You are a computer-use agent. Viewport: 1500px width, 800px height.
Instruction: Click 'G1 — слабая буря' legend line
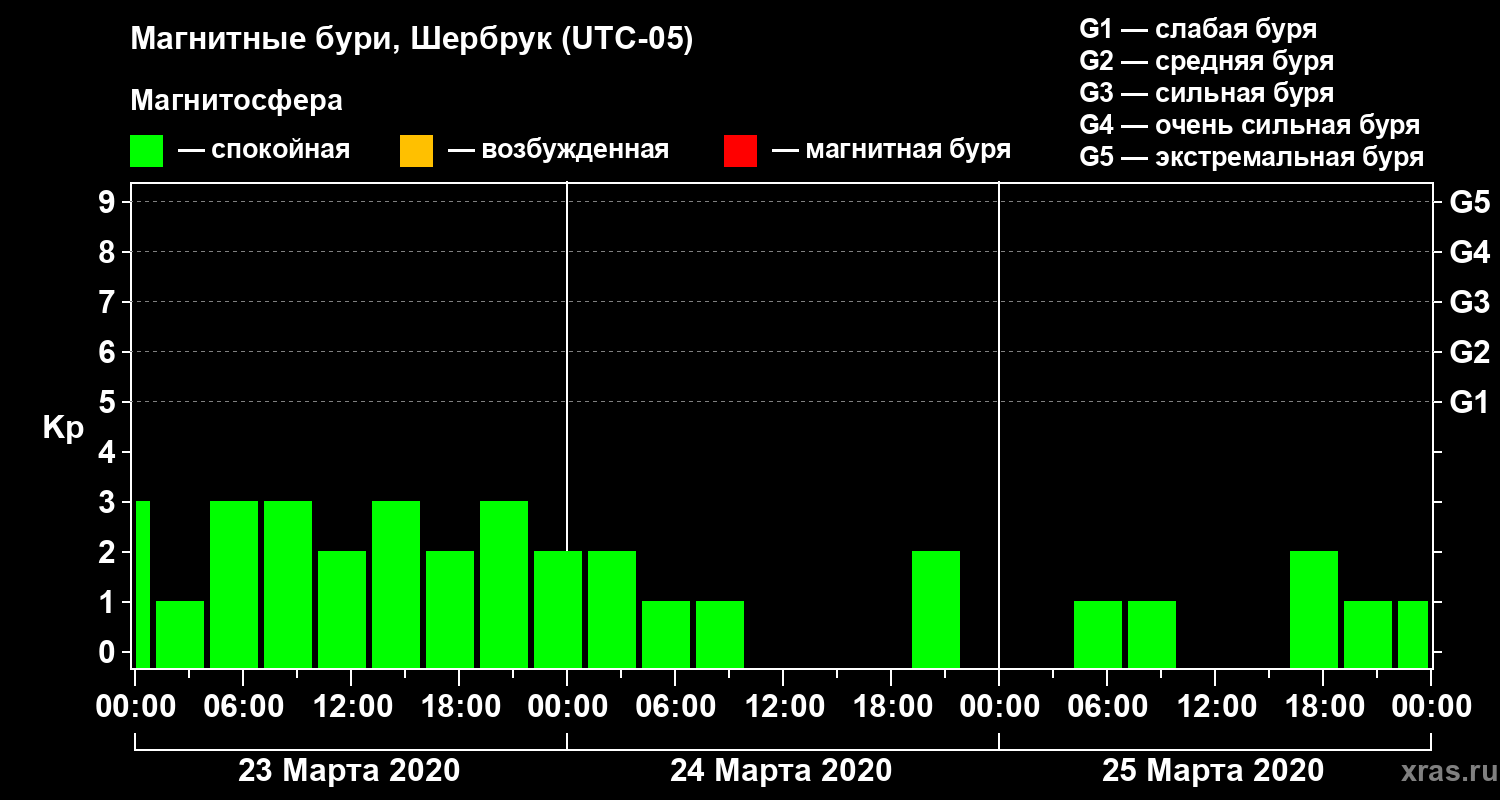1198,28
